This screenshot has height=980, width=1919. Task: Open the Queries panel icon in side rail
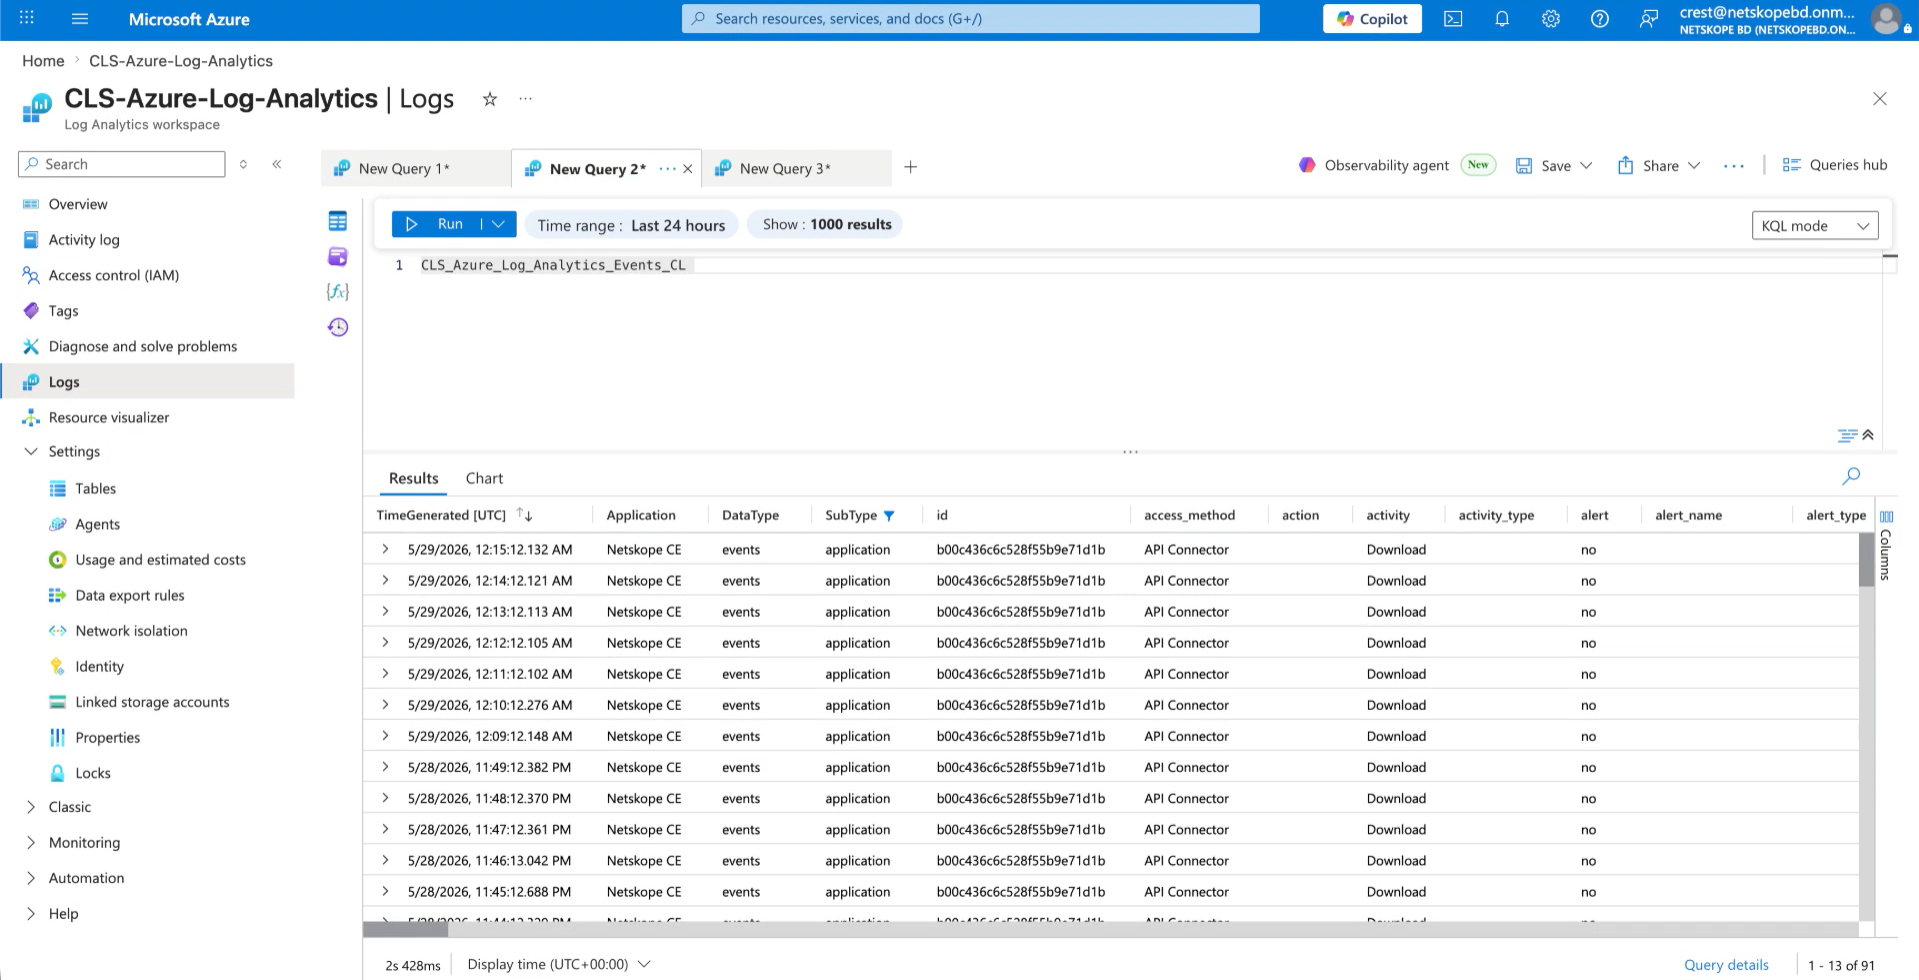coord(338,256)
